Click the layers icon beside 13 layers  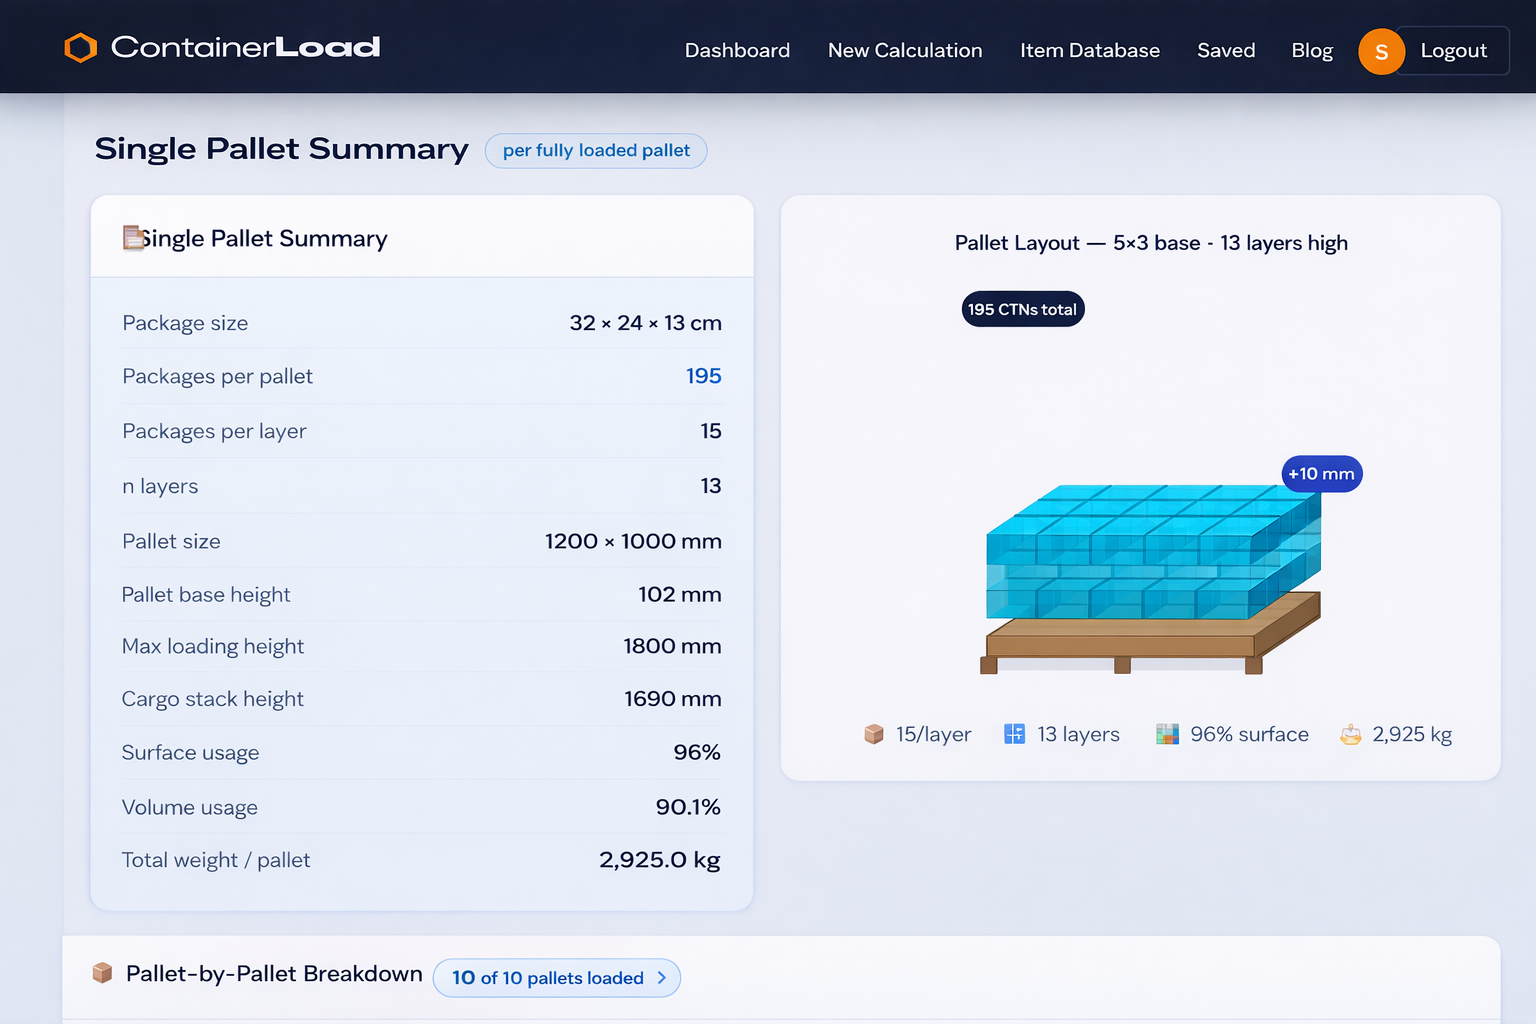[1013, 733]
